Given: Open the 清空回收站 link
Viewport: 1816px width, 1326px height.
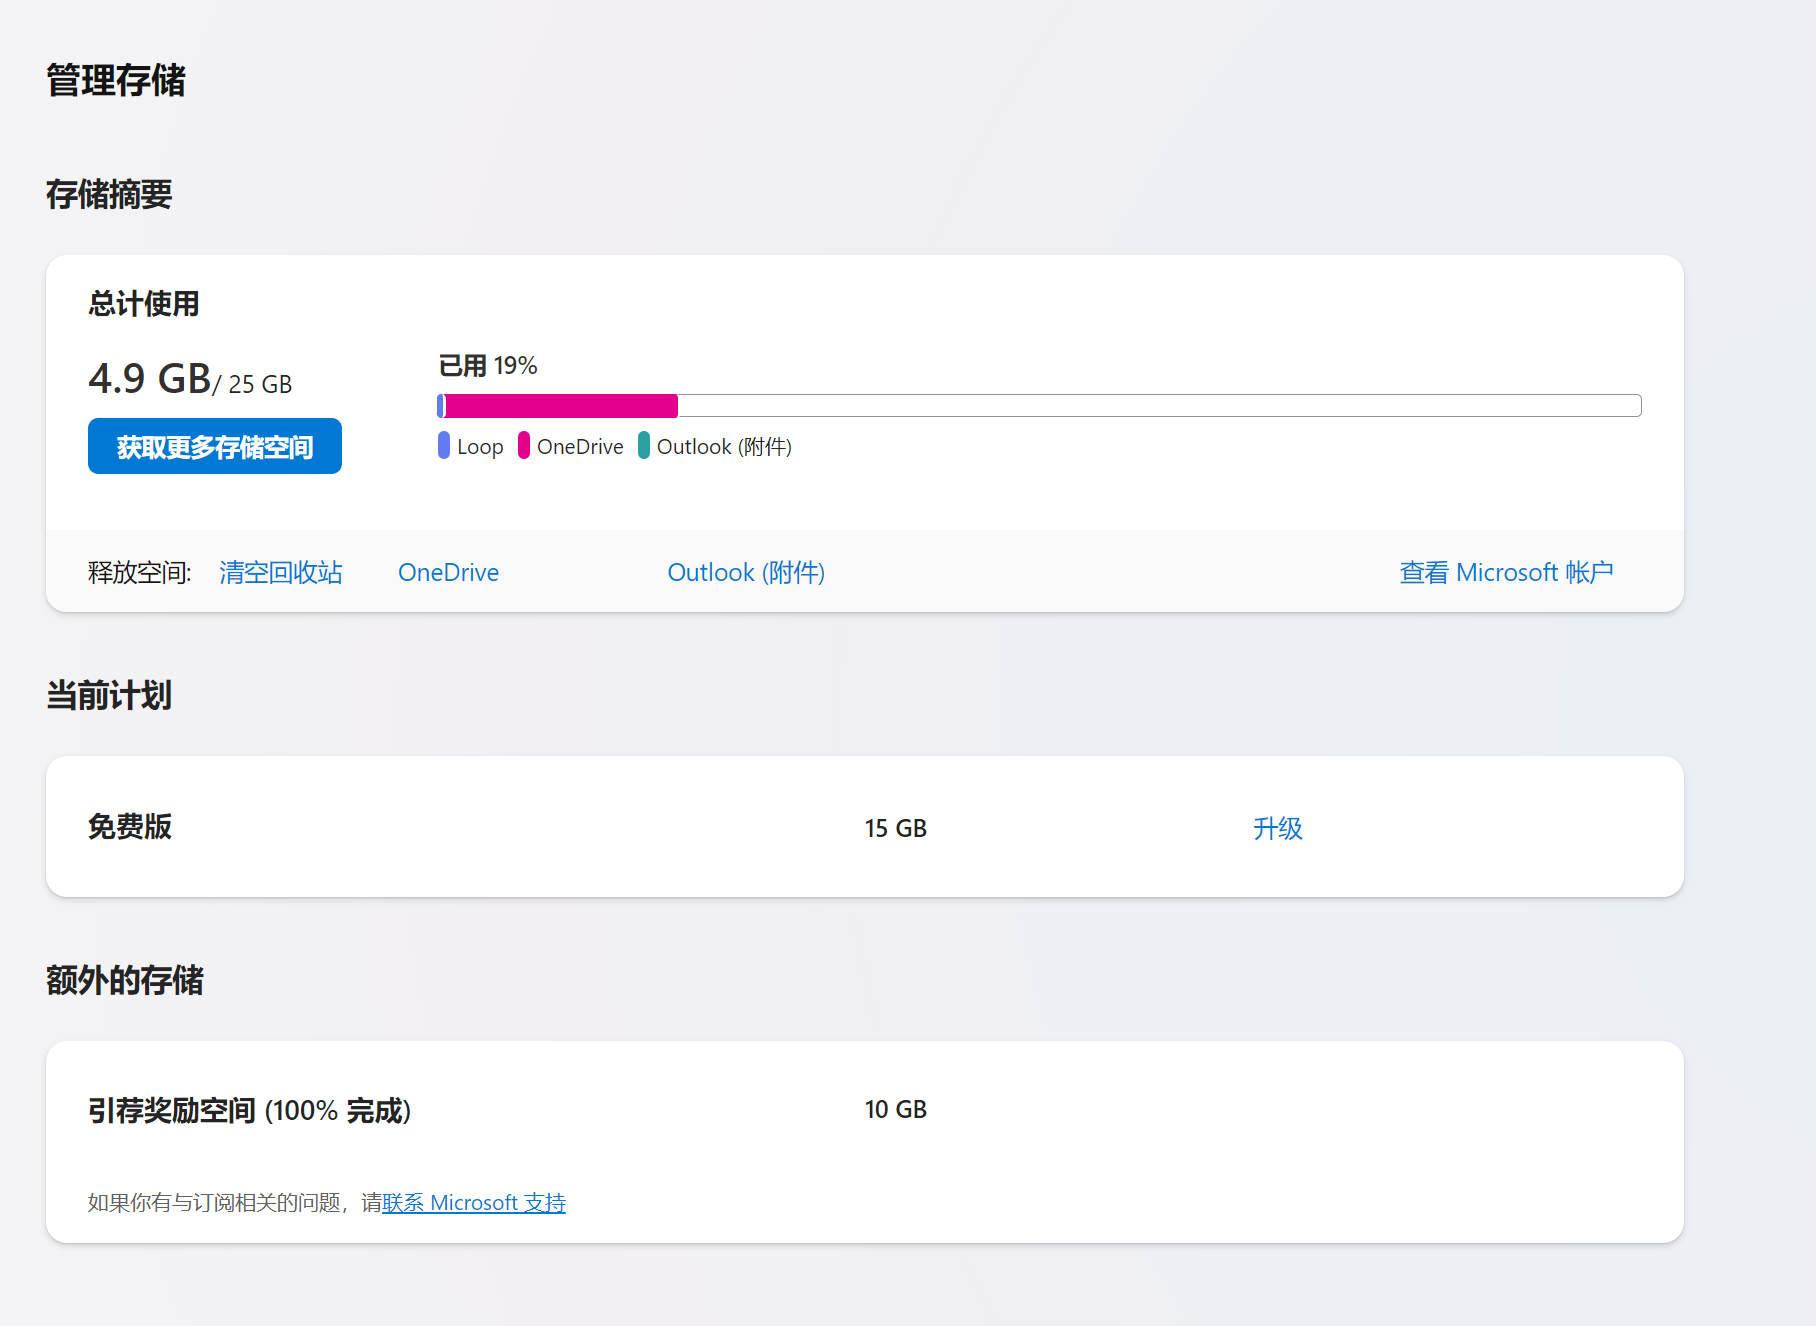Looking at the screenshot, I should click(x=281, y=572).
